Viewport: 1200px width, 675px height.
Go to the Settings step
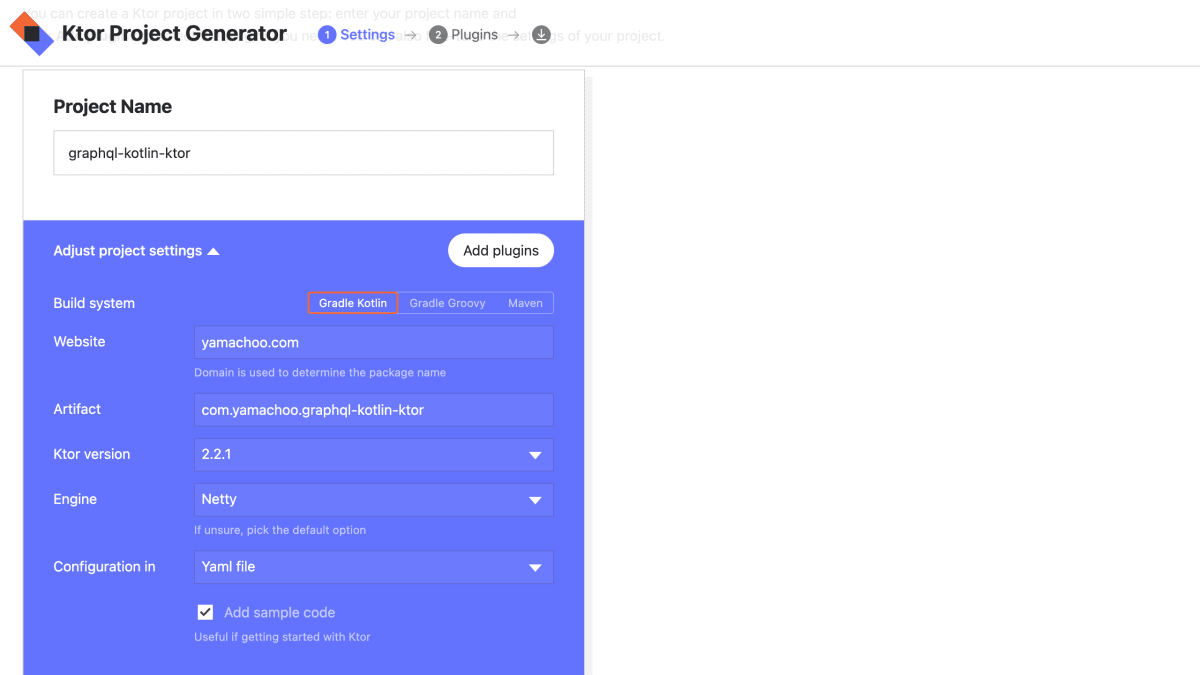368,35
